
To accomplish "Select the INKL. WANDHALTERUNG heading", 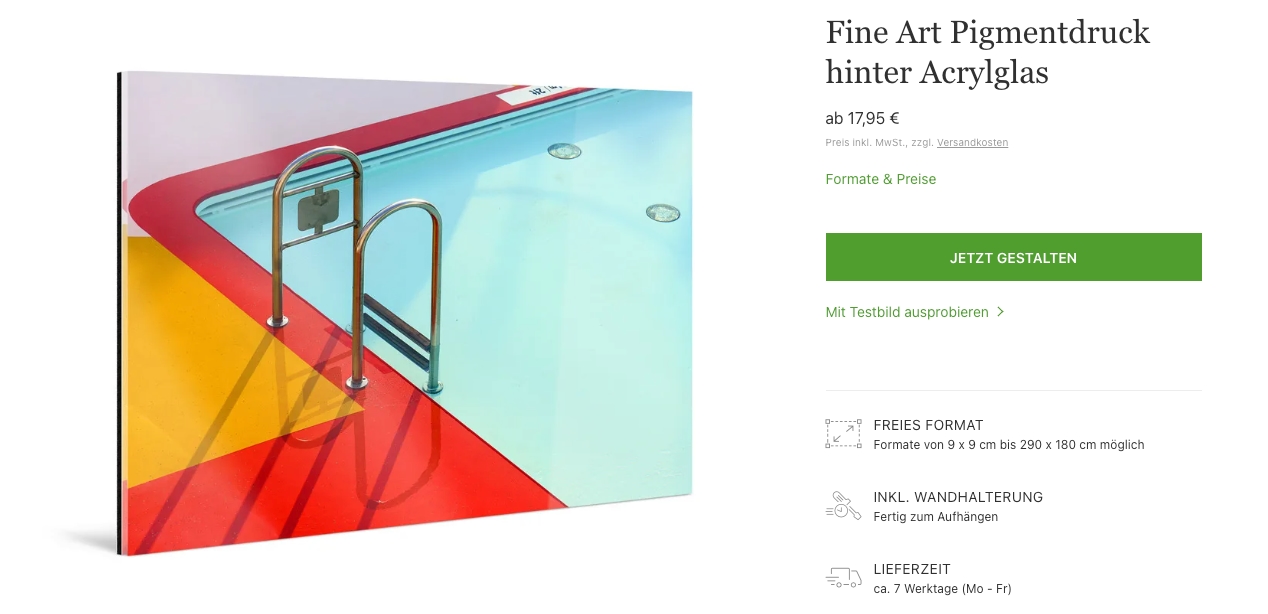I will [958, 497].
